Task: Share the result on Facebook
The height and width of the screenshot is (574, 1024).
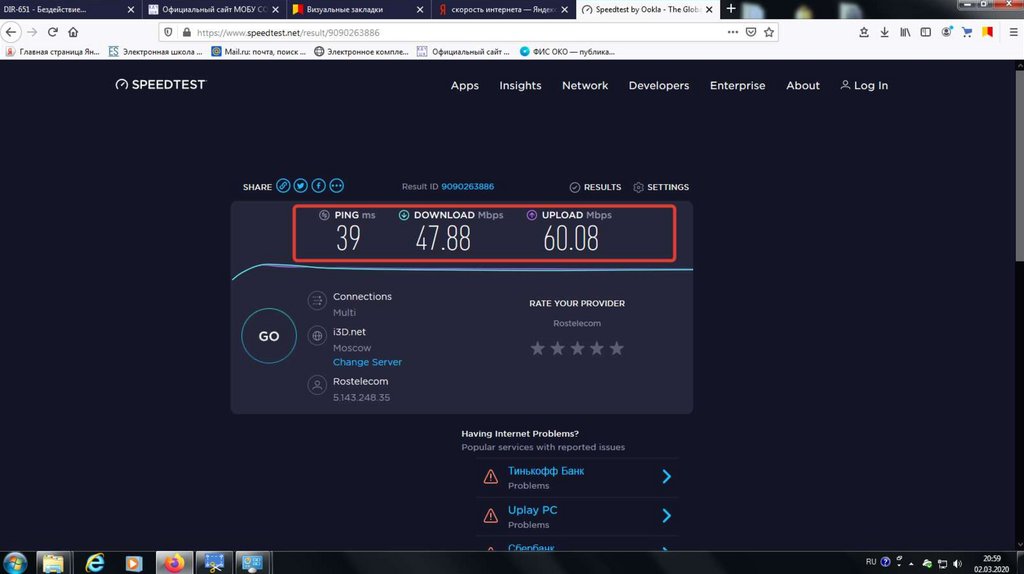Action: 318,186
